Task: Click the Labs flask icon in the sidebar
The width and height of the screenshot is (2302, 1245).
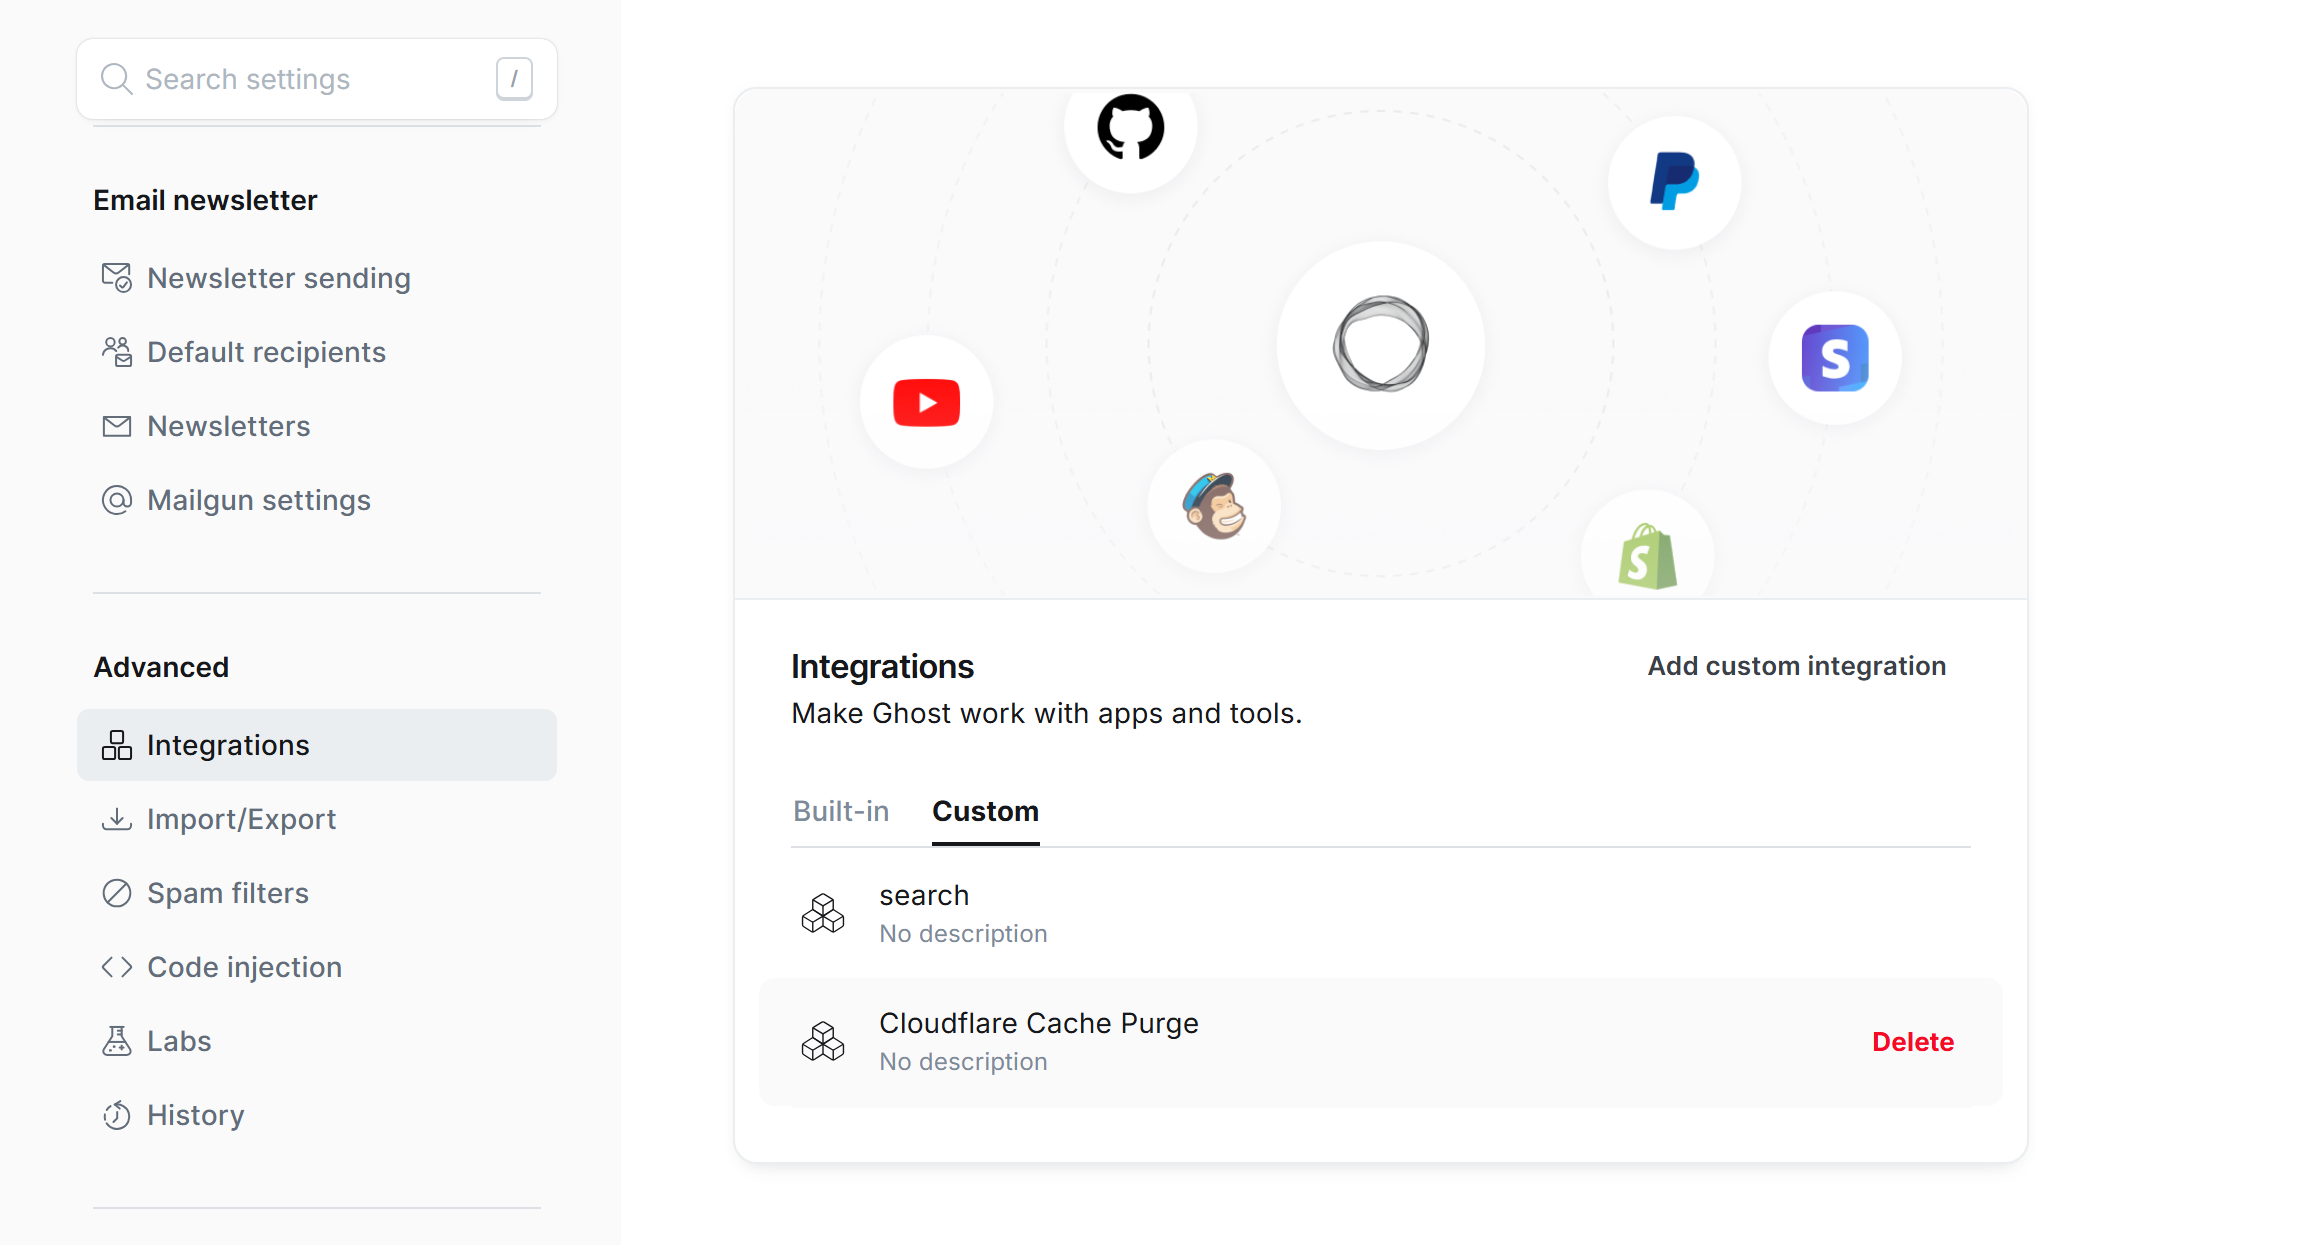Action: (117, 1040)
